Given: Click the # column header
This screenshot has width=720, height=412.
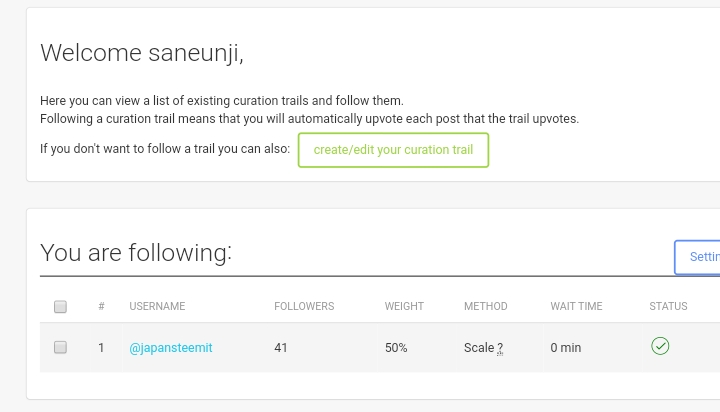Looking at the screenshot, I should click(101, 306).
